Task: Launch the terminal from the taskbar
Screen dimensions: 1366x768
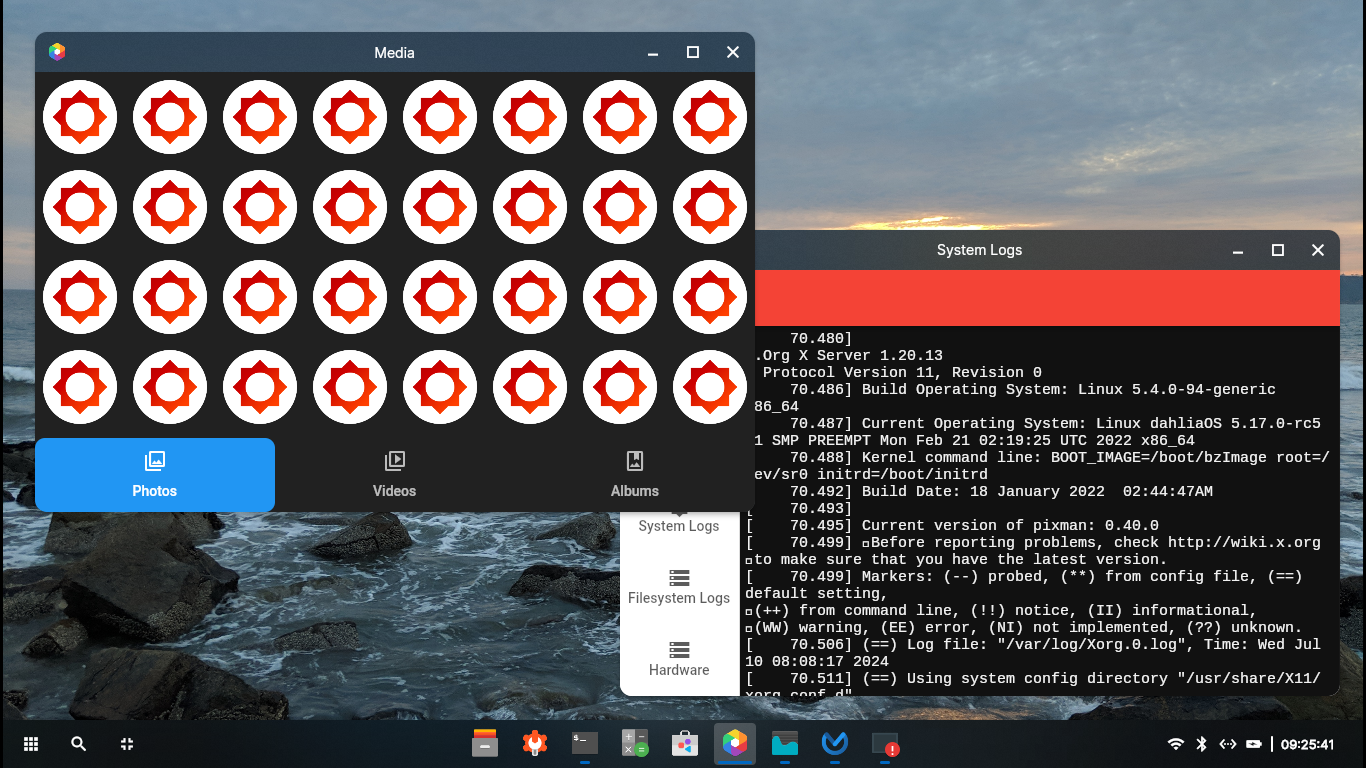Action: tap(585, 744)
